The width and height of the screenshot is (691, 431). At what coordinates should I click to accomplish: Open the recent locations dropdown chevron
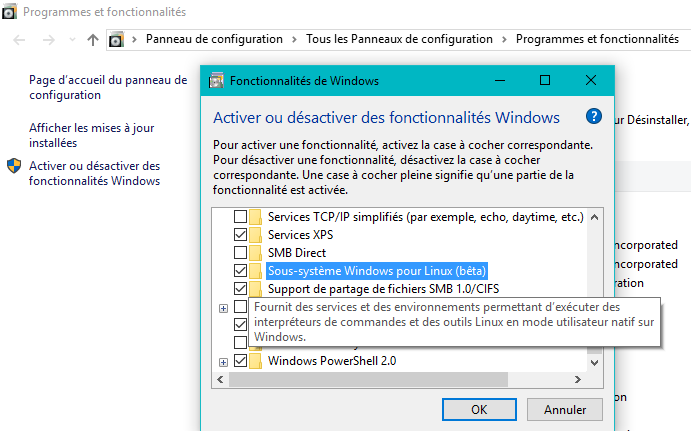[72, 40]
